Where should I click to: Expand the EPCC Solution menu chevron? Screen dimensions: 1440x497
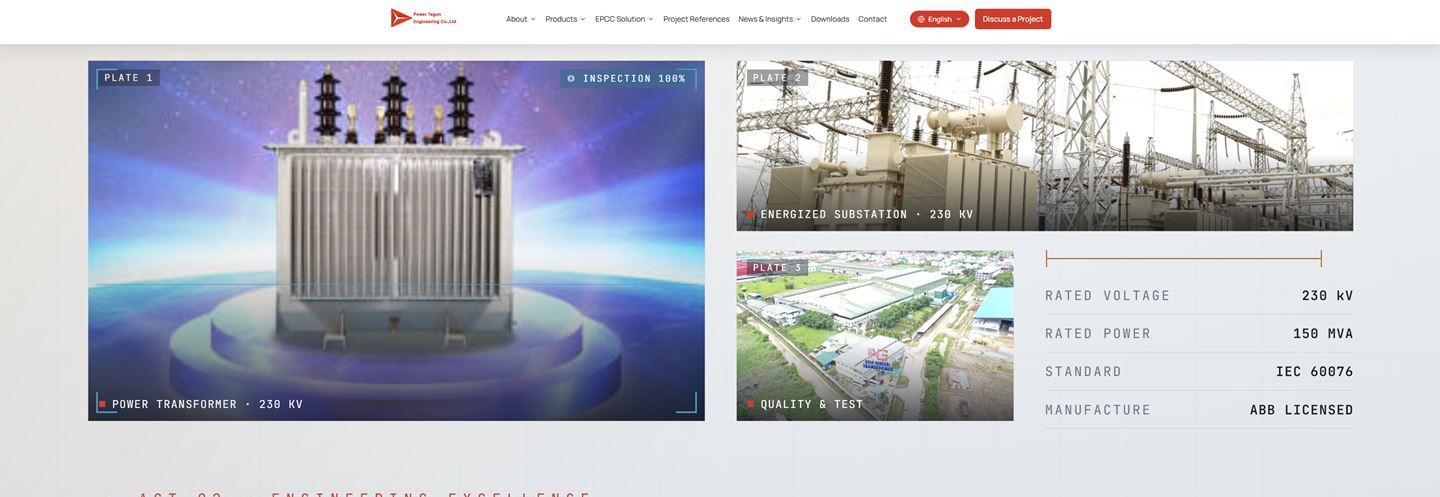651,19
